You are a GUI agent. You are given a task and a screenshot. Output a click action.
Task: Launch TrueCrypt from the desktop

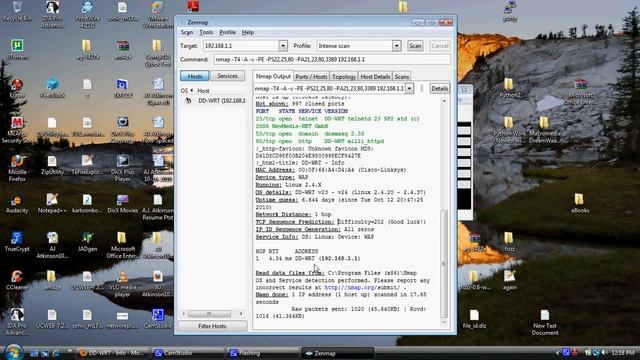click(x=17, y=242)
